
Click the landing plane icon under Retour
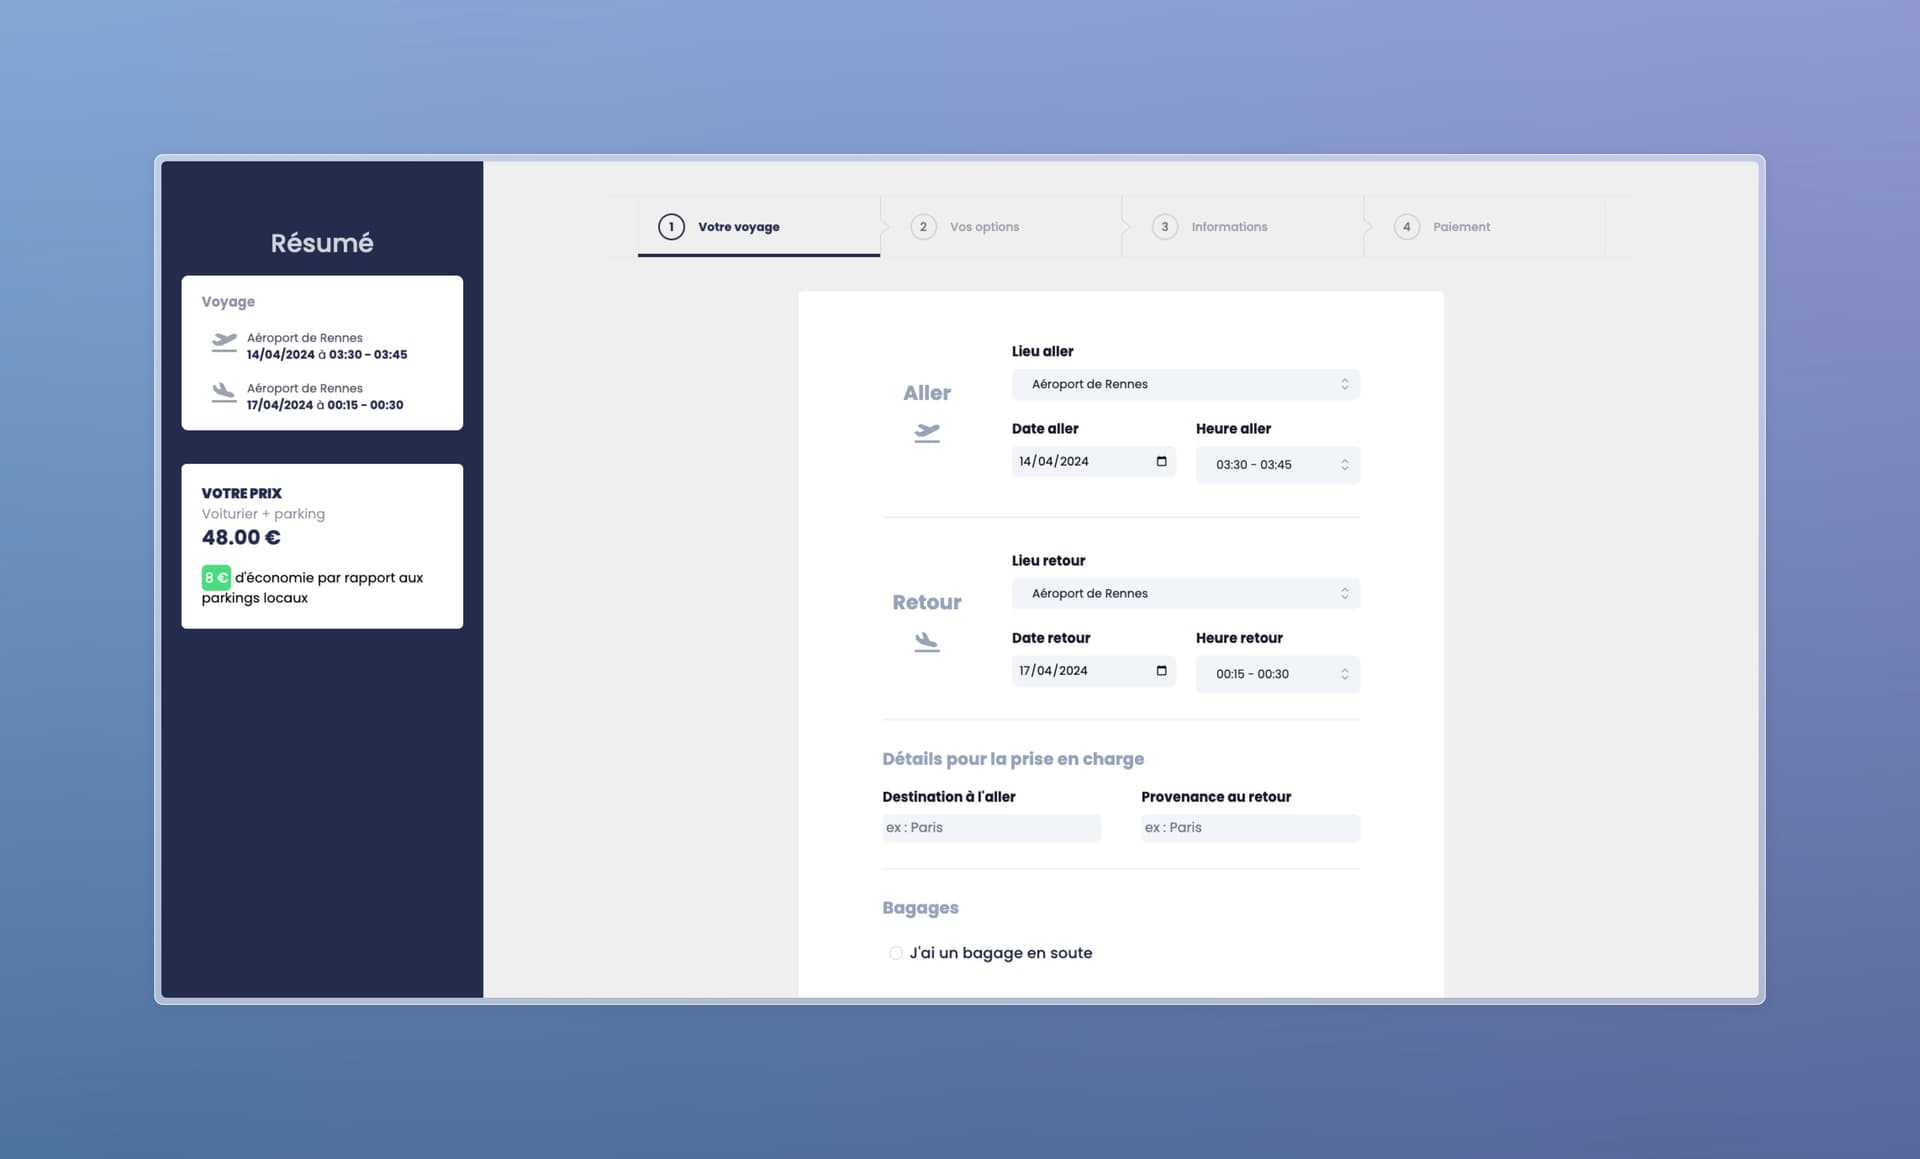coord(927,642)
